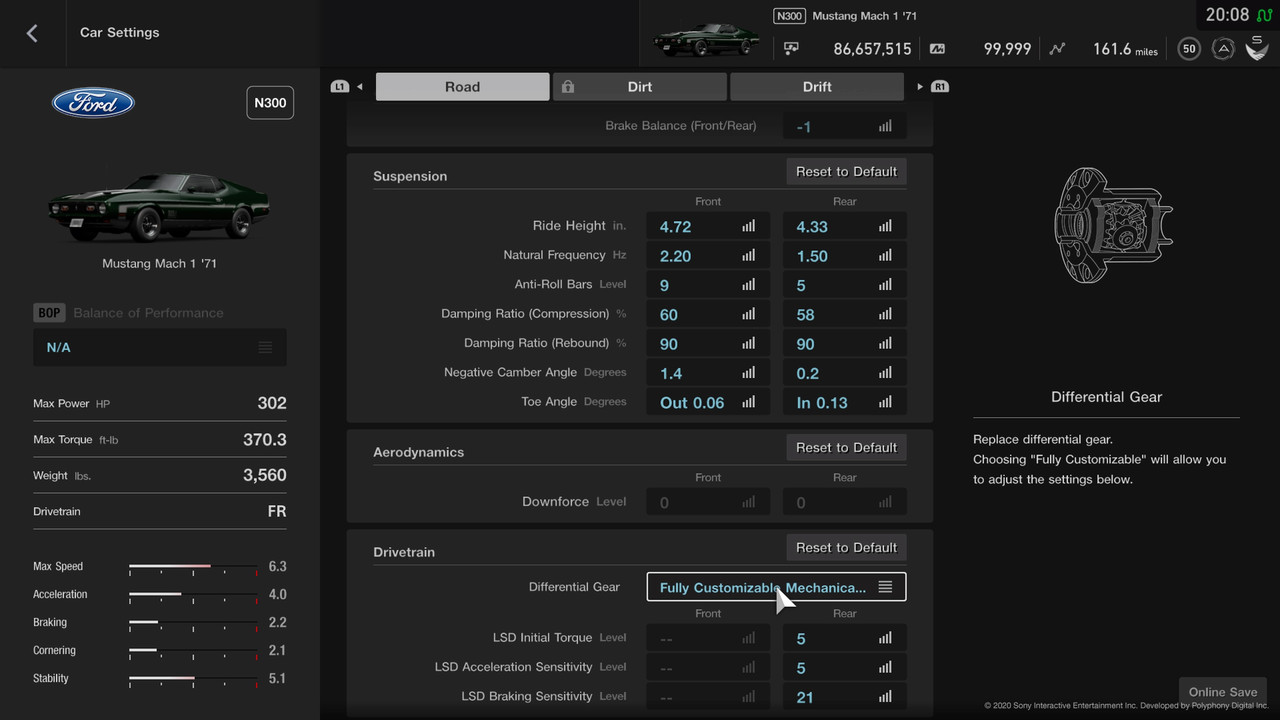Open rear LSD Acceleration Sensitivity bars icon
The width and height of the screenshot is (1280, 720).
pos(885,667)
